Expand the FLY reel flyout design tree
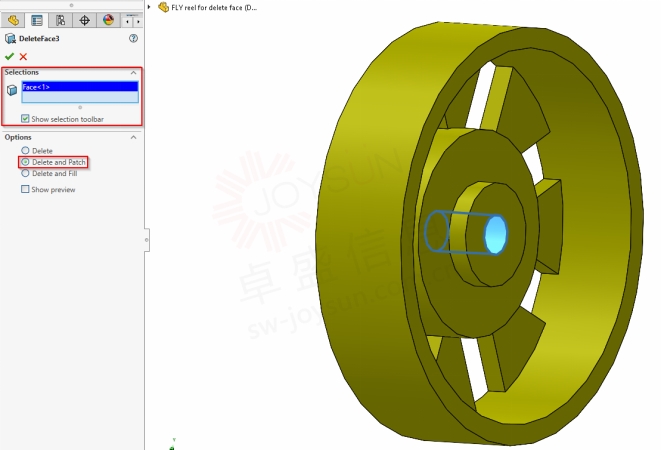Image resolution: width=662 pixels, height=450 pixels. pyautogui.click(x=150, y=6)
